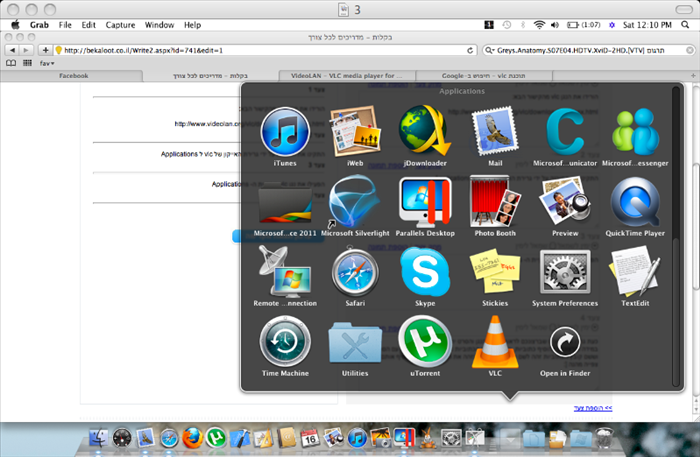This screenshot has width=700, height=457.
Task: Open the Apple menu
Action: (x=15, y=25)
